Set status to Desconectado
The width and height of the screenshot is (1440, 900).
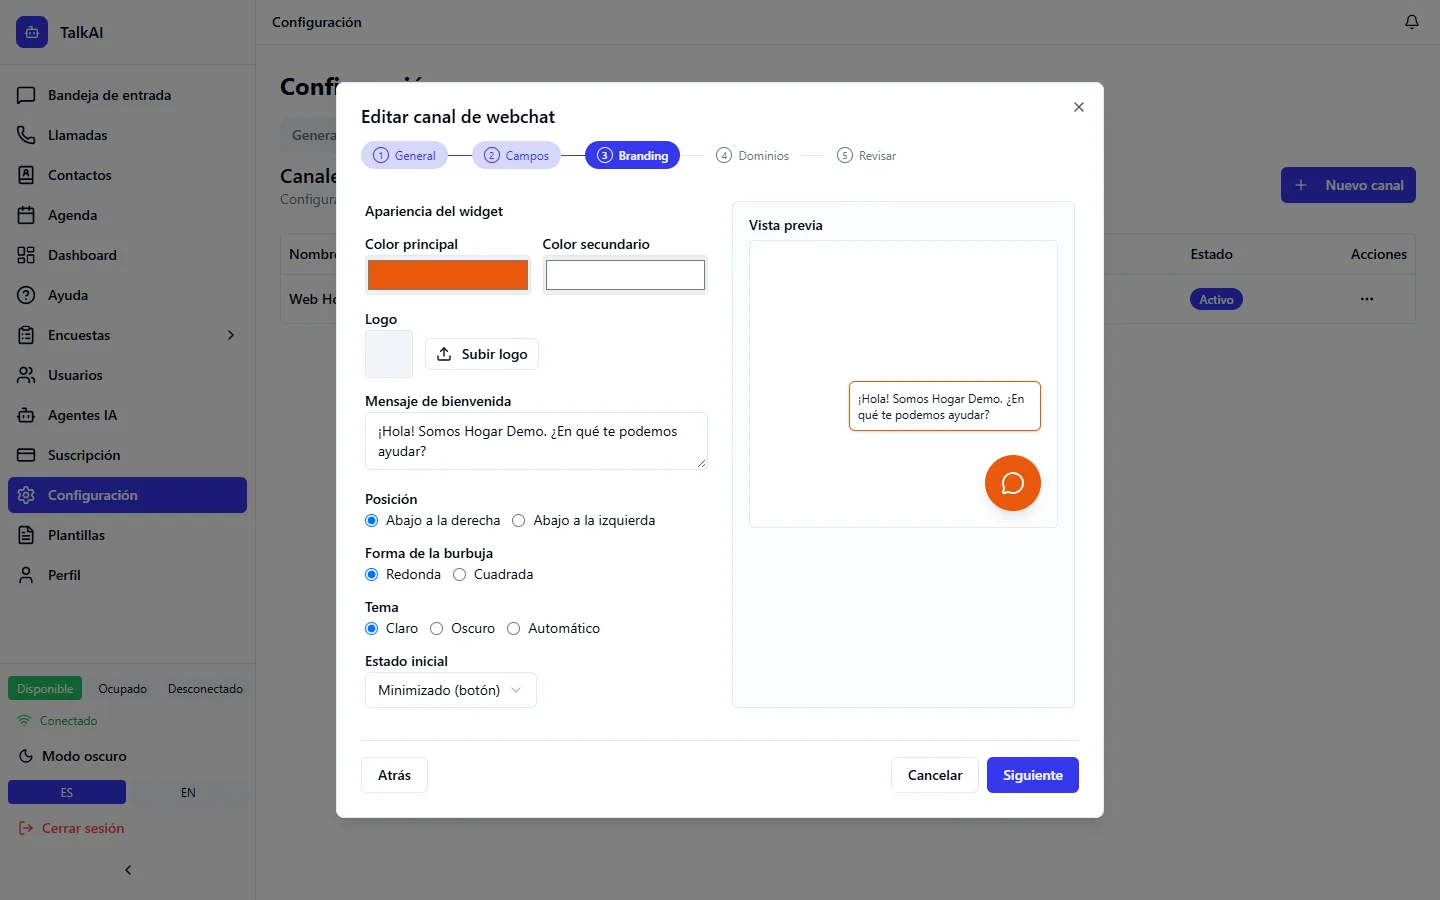pyautogui.click(x=205, y=688)
